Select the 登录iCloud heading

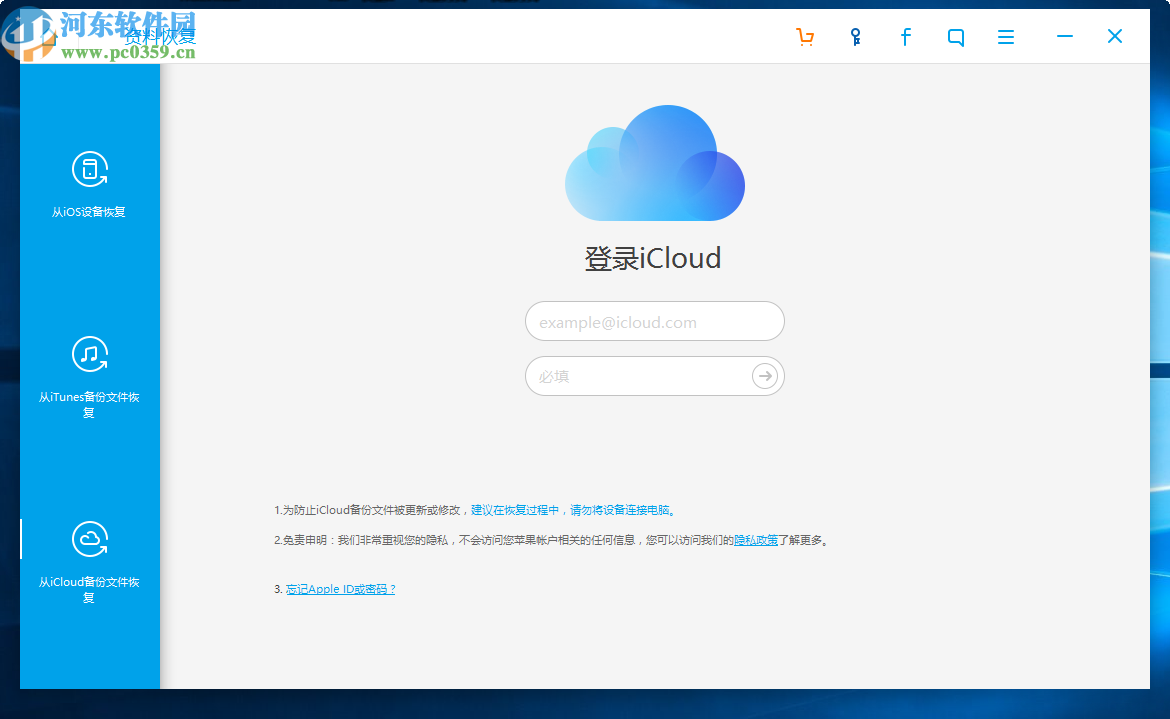[655, 258]
